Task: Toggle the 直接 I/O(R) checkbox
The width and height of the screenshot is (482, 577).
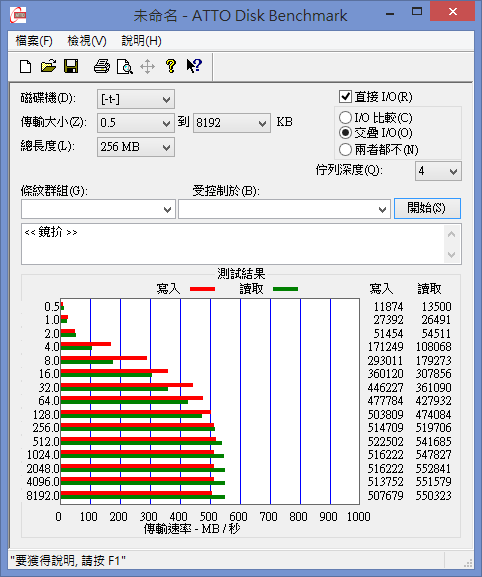Action: [x=345, y=97]
